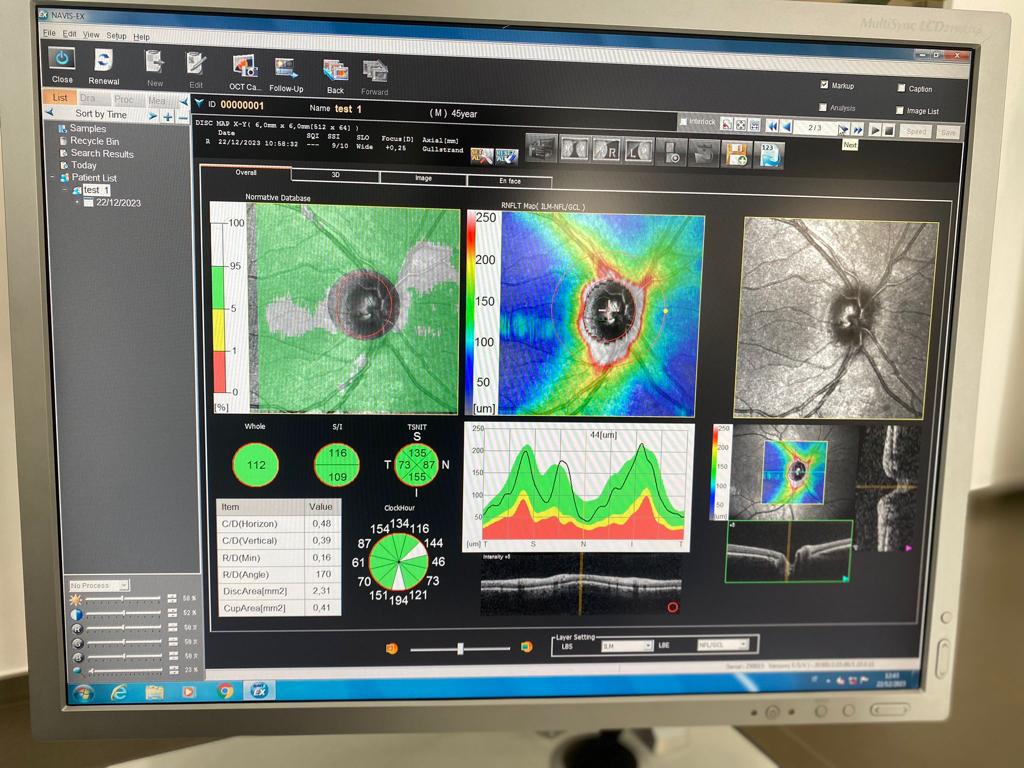Start playback with the play button
The width and height of the screenshot is (1024, 768).
pos(875,131)
